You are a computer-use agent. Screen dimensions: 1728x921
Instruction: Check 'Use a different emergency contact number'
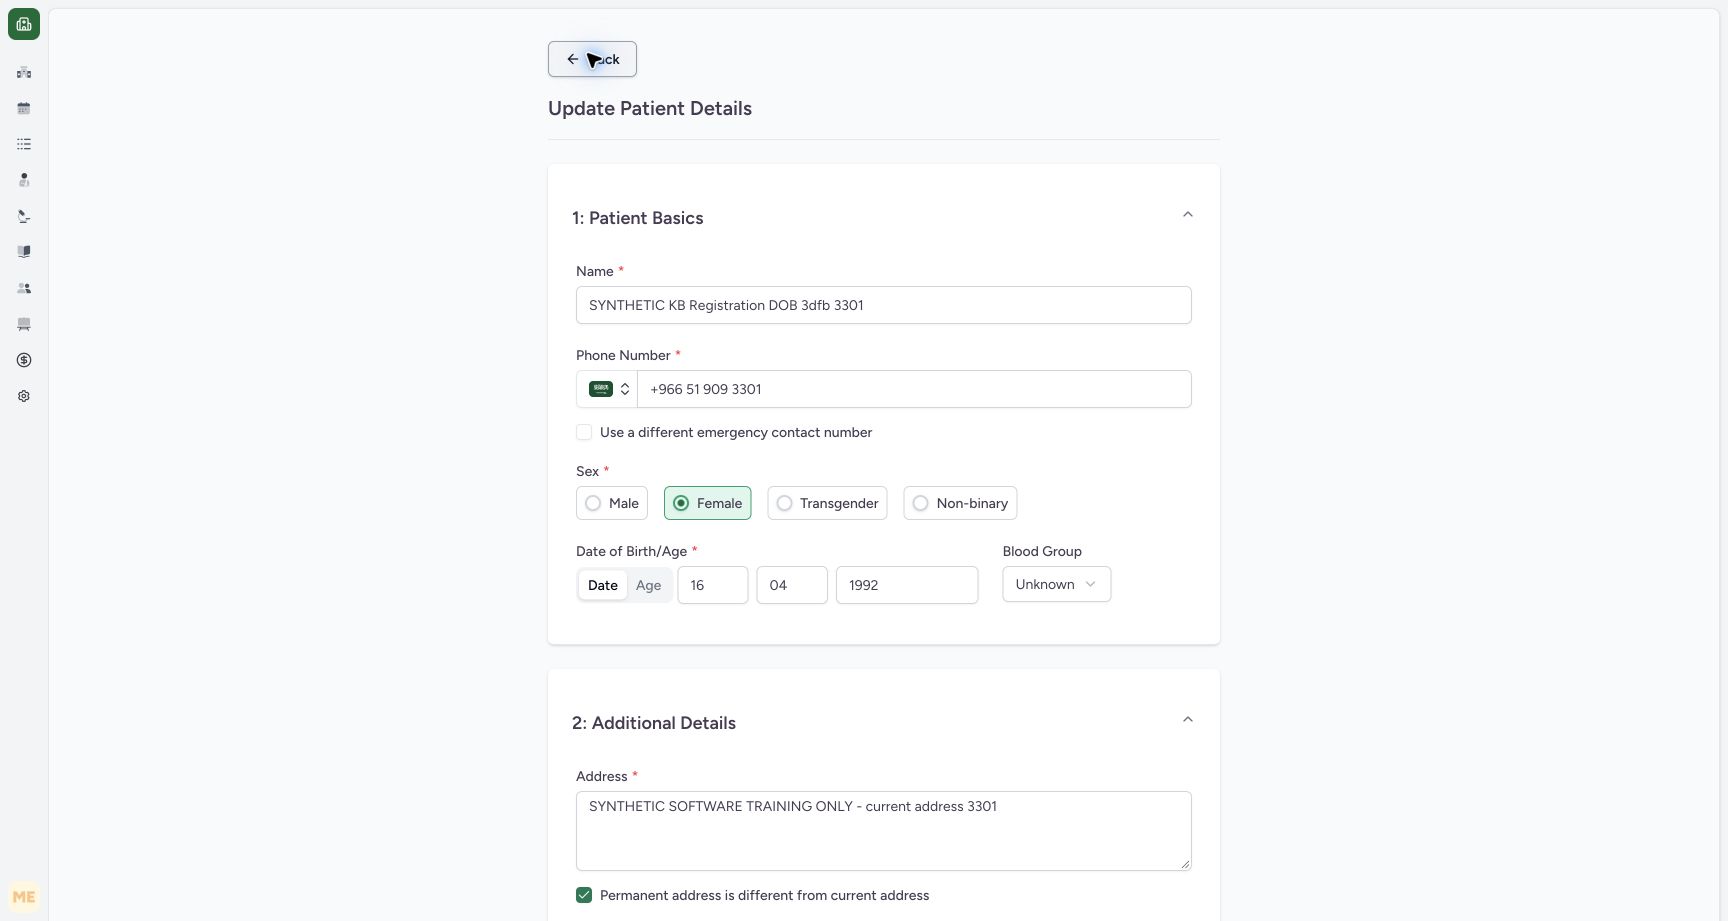pos(584,432)
